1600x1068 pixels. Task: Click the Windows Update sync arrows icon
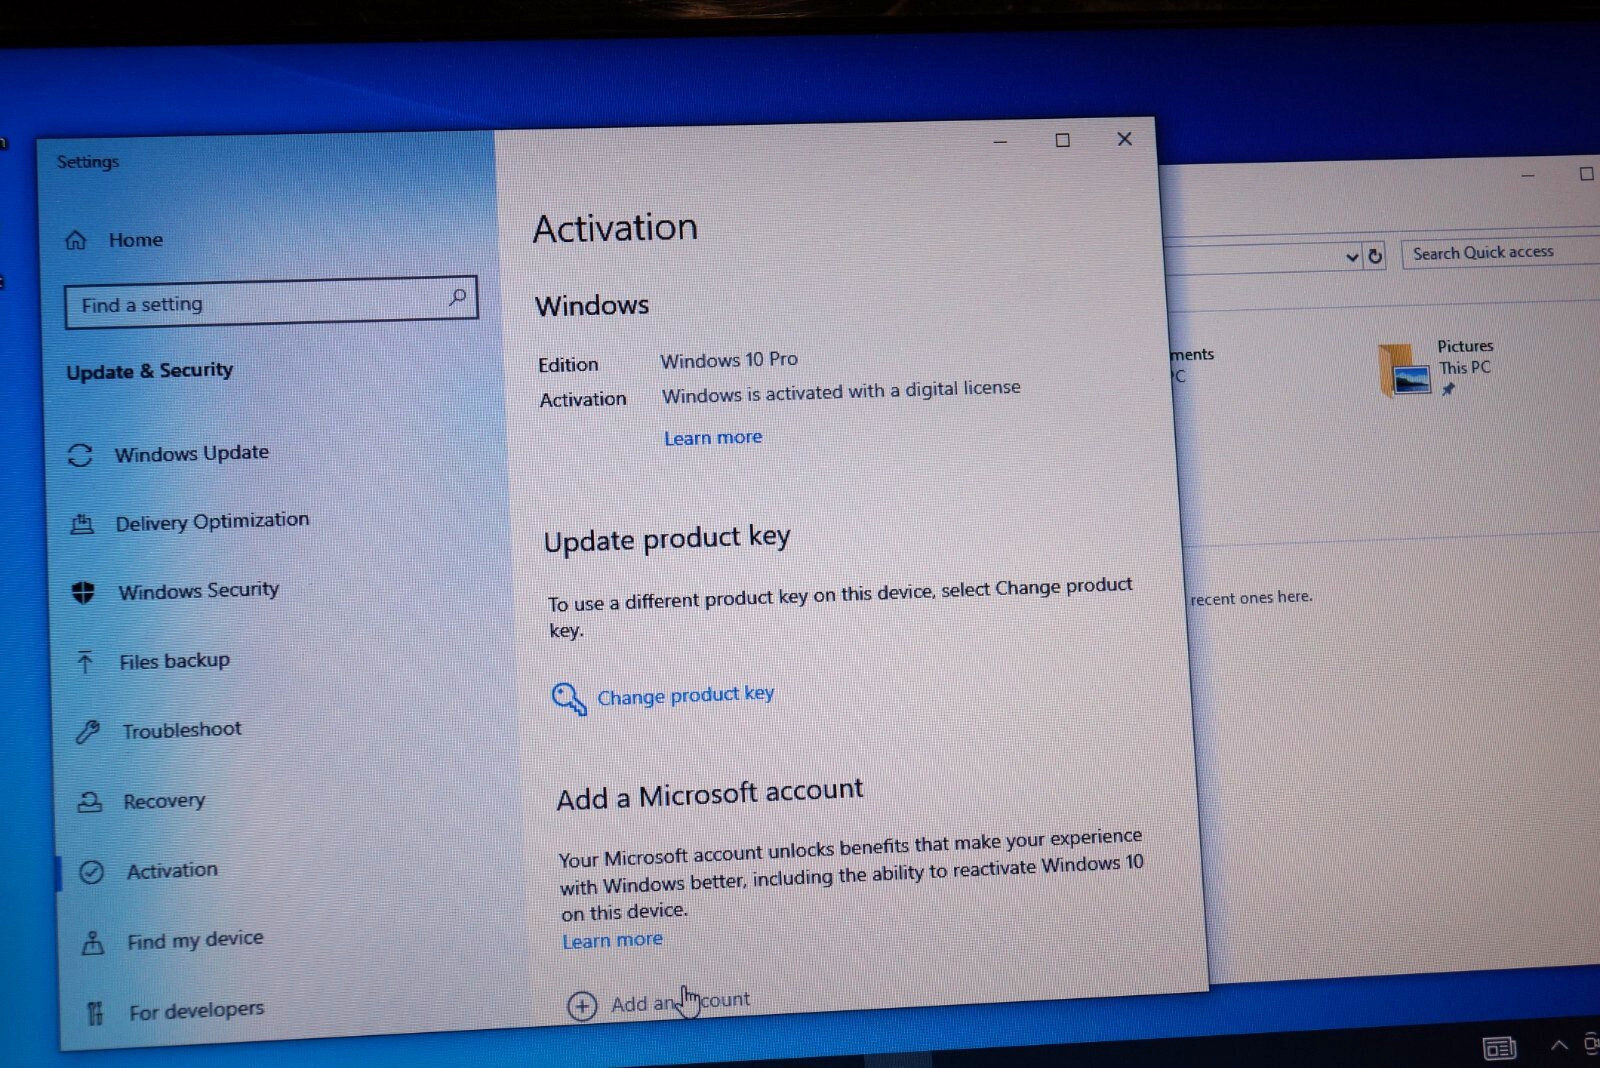tap(80, 456)
